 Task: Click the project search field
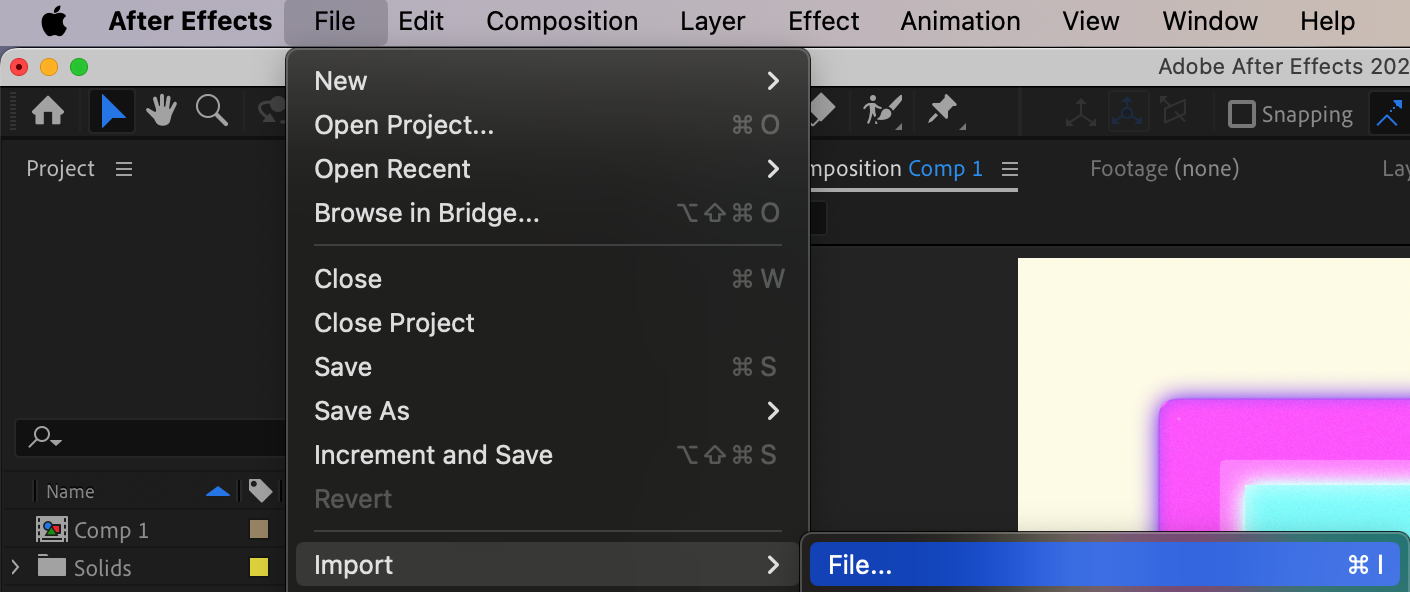tap(150, 437)
